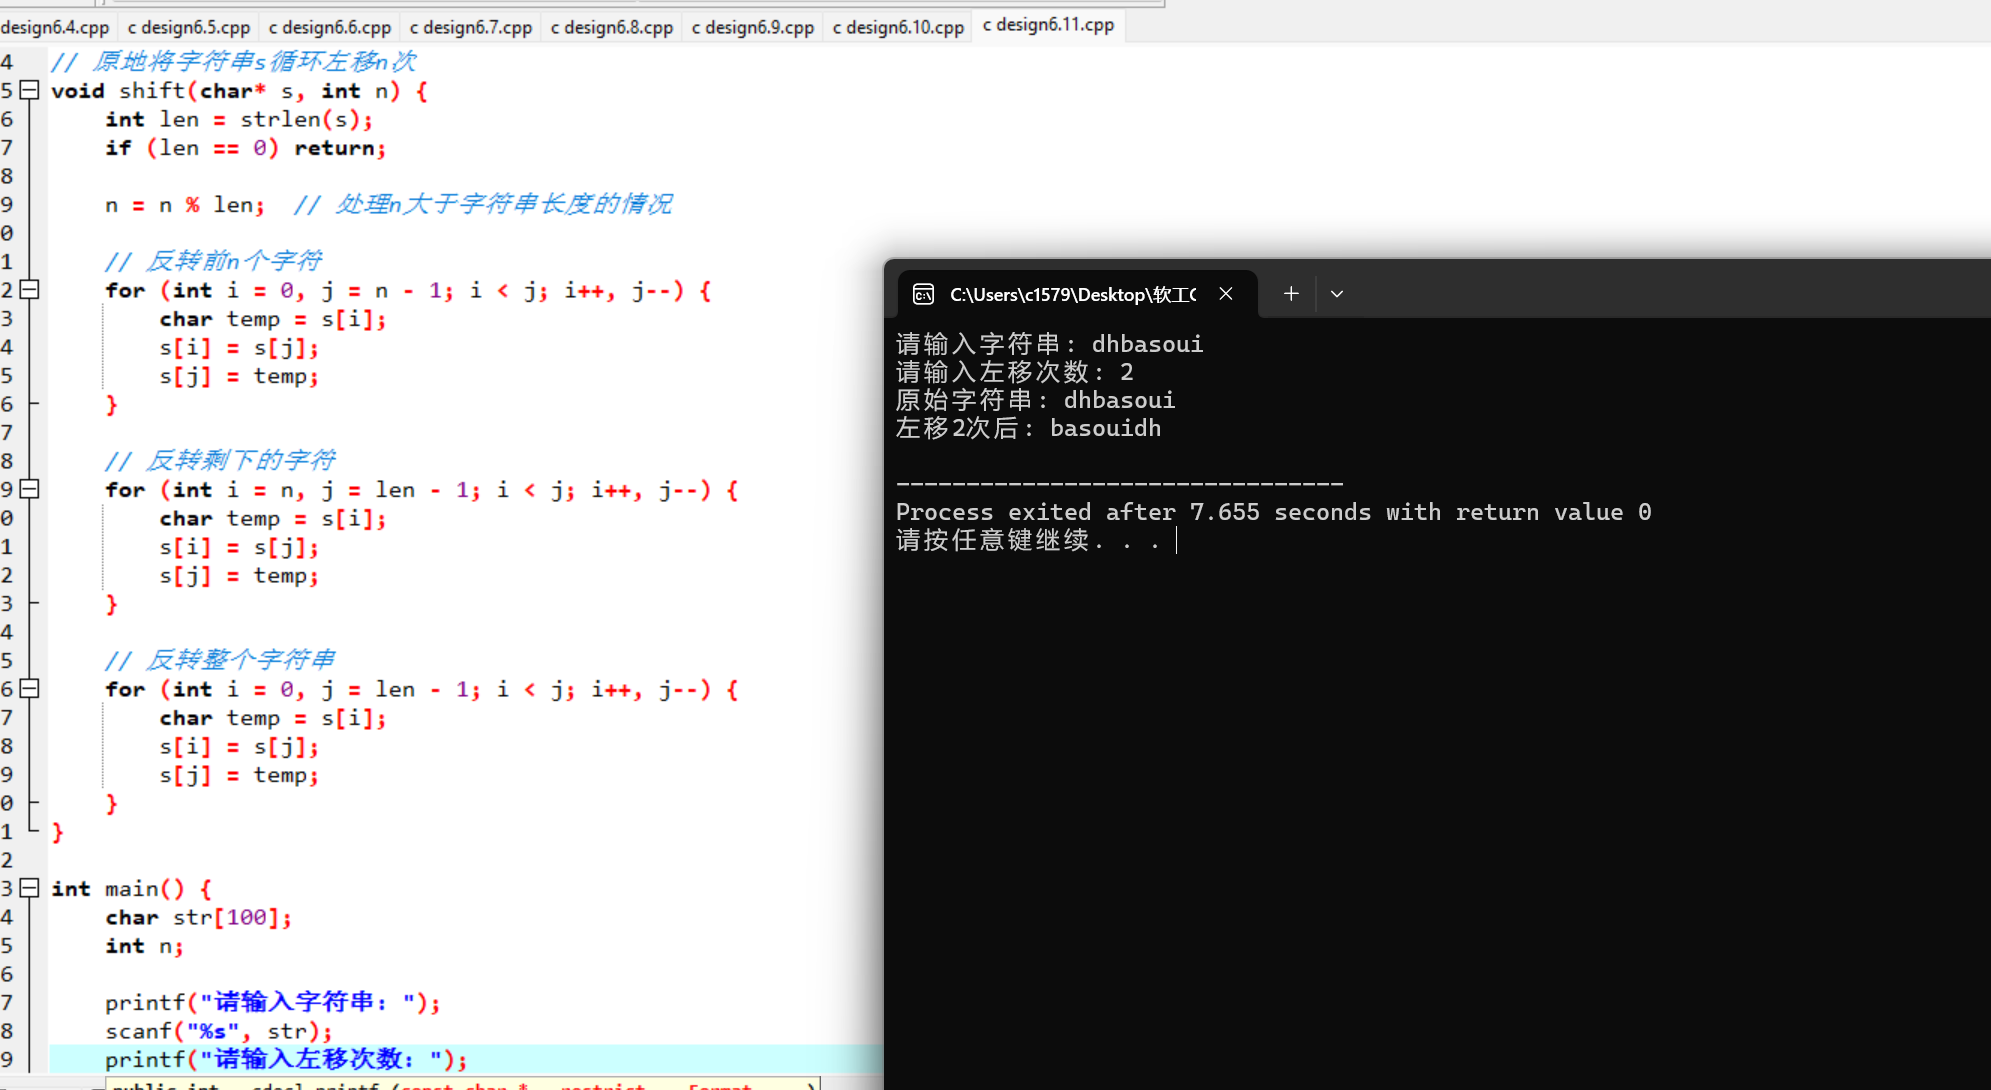Collapse the shift function fold marker
Image resolution: width=1991 pixels, height=1090 pixels.
(x=30, y=90)
